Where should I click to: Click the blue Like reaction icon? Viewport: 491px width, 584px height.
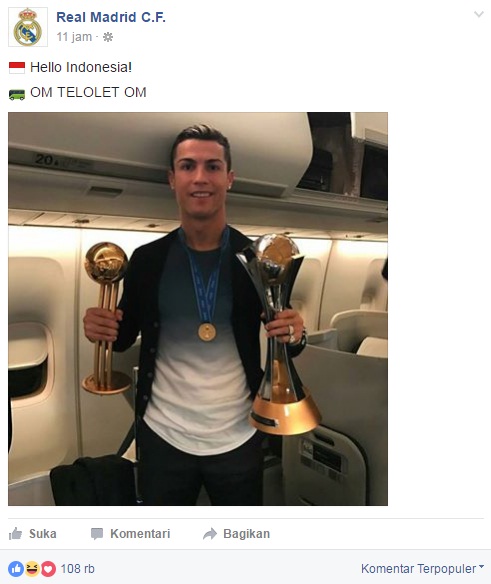point(16,569)
